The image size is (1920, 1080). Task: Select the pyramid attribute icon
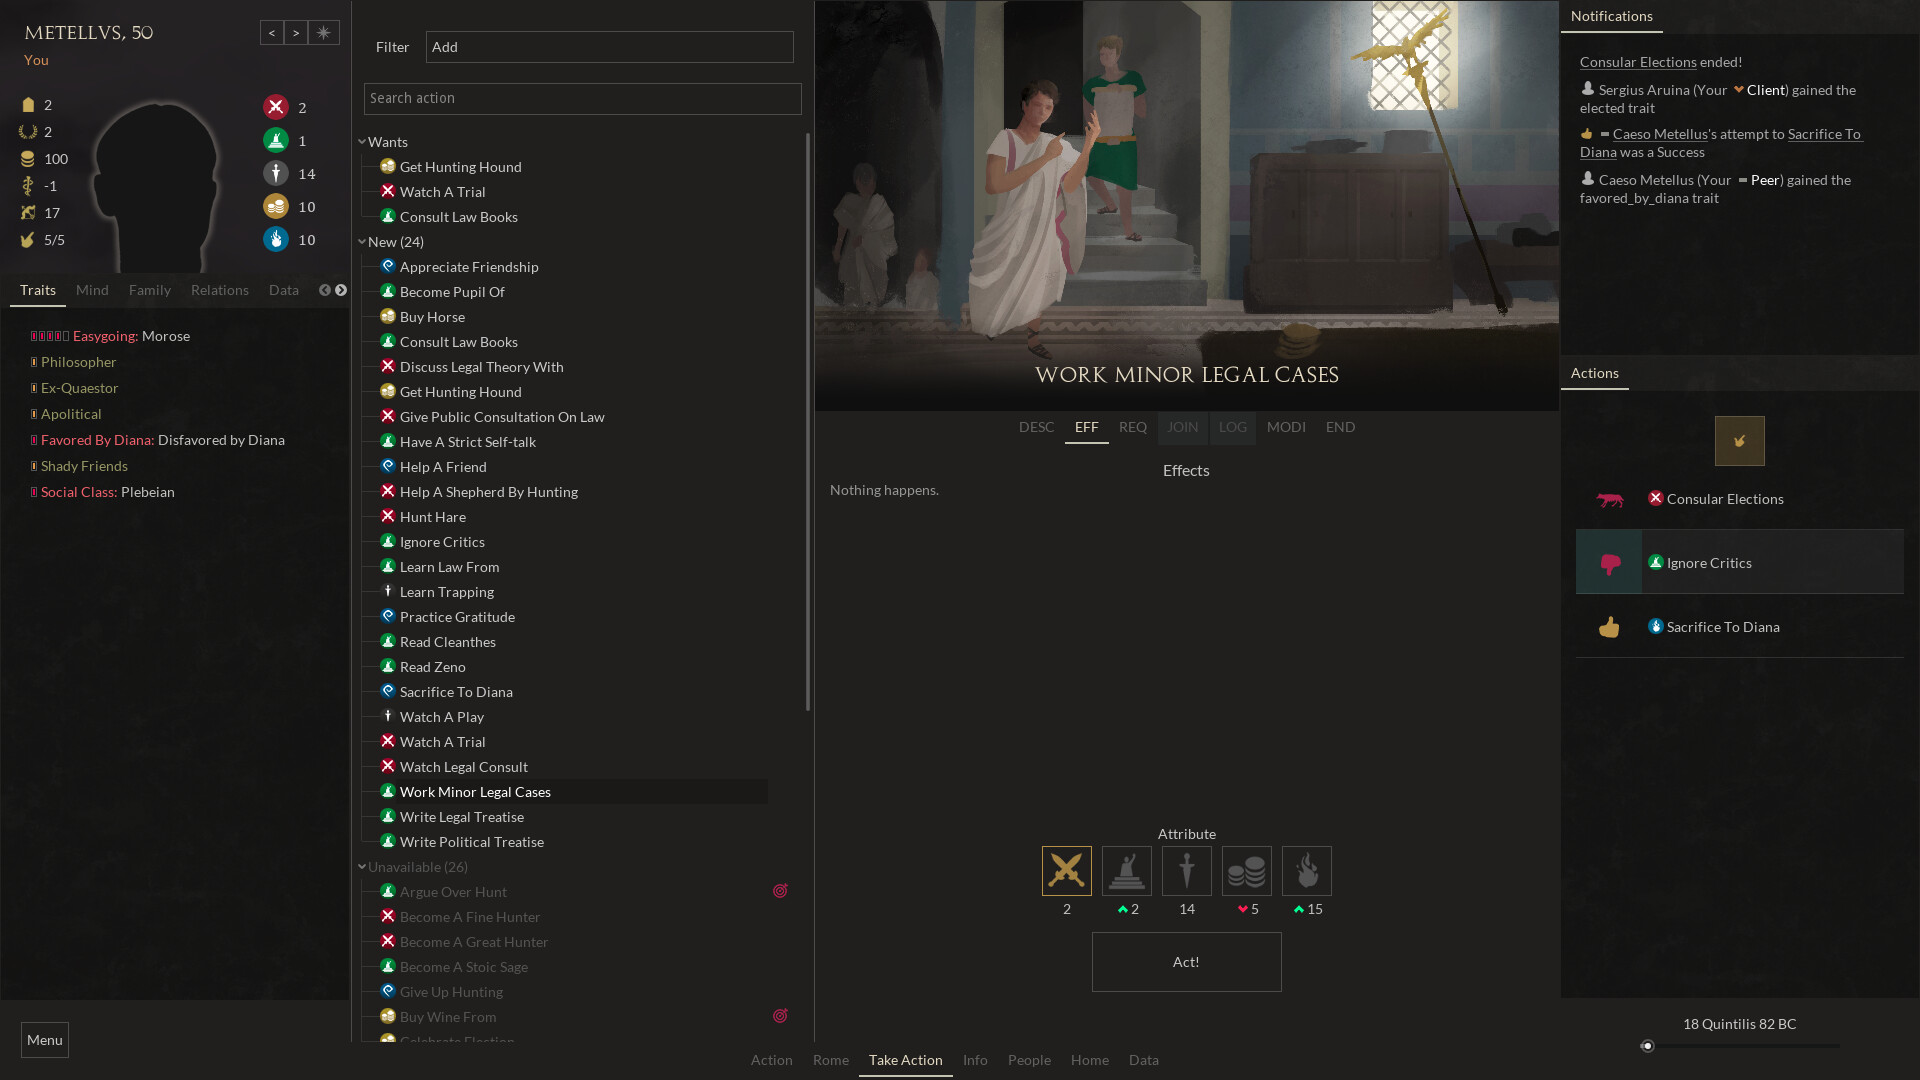coord(1126,870)
